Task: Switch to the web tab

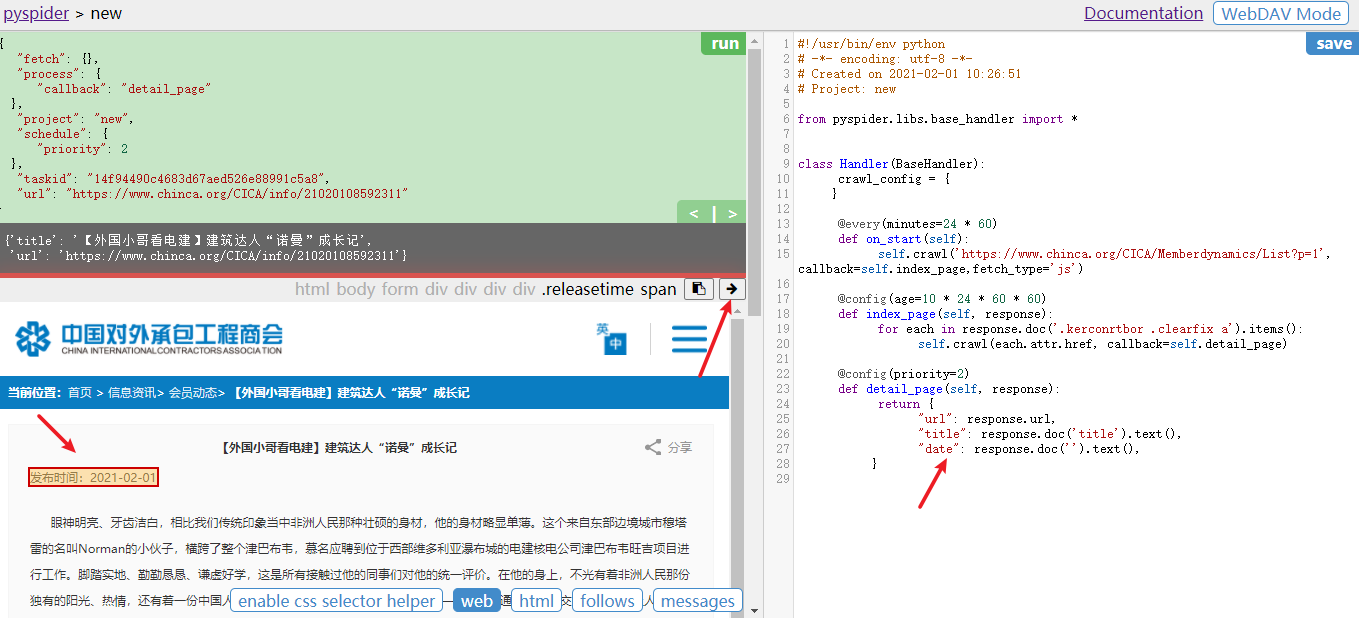Action: [x=477, y=601]
